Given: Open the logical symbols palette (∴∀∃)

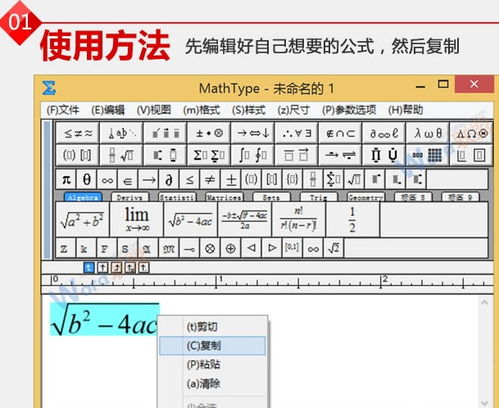Looking at the screenshot, I should pyautogui.click(x=296, y=133).
